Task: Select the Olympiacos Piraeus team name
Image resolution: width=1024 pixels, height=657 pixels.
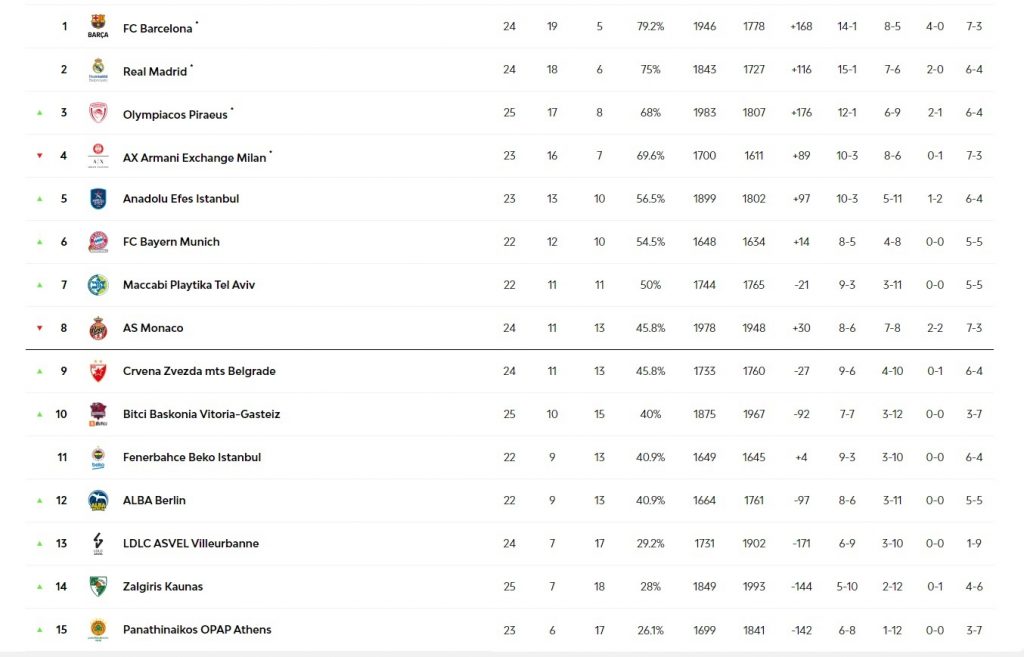Action: pos(175,114)
